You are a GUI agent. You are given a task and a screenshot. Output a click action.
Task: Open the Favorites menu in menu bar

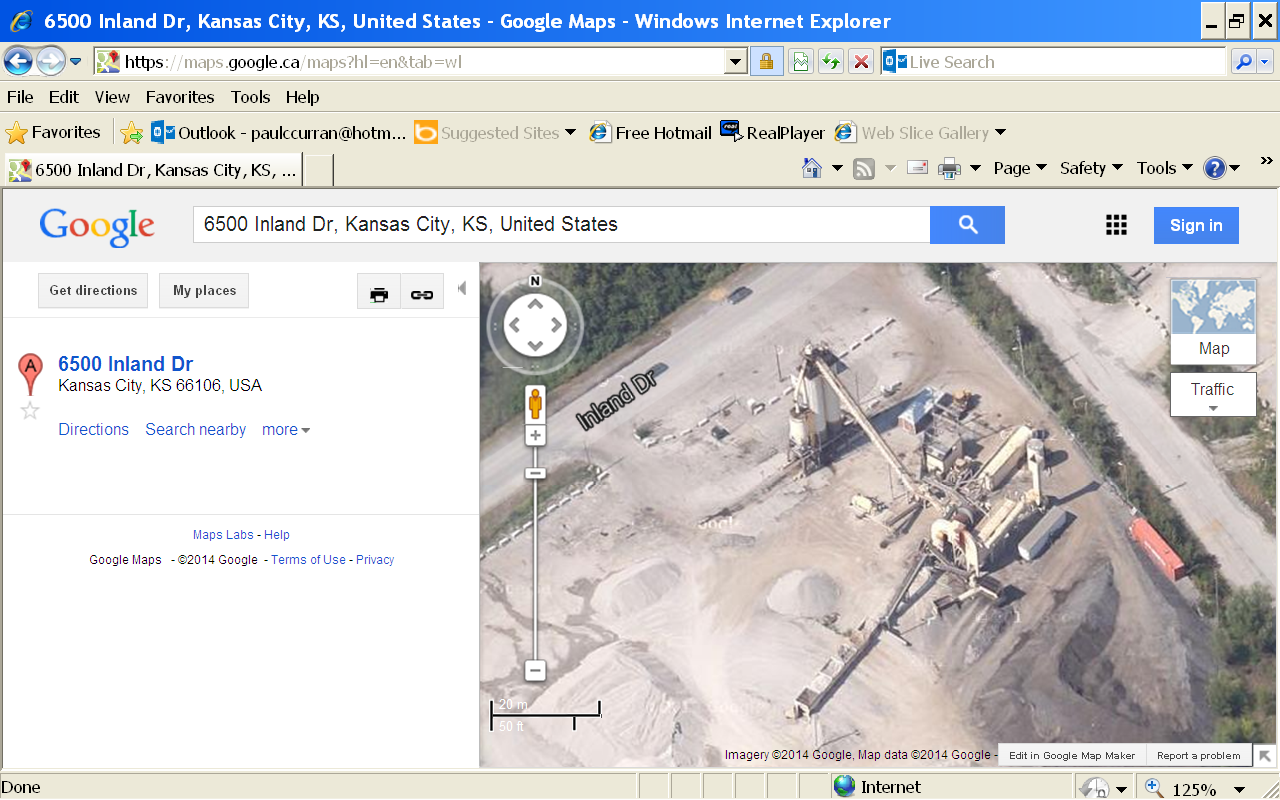pyautogui.click(x=180, y=97)
